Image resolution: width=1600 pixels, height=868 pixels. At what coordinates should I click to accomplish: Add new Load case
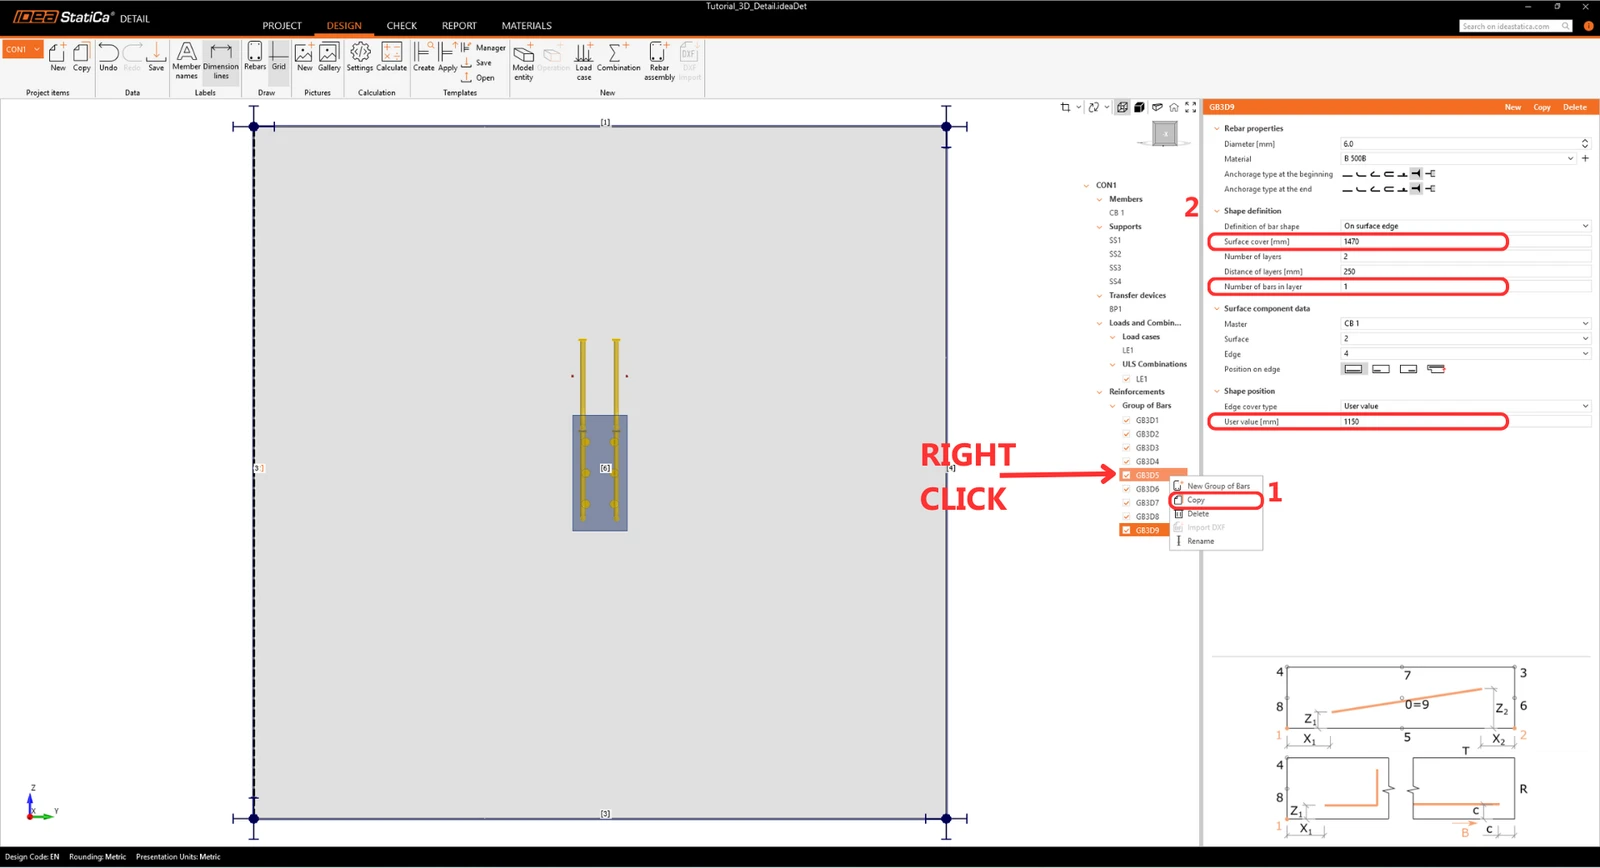[584, 61]
